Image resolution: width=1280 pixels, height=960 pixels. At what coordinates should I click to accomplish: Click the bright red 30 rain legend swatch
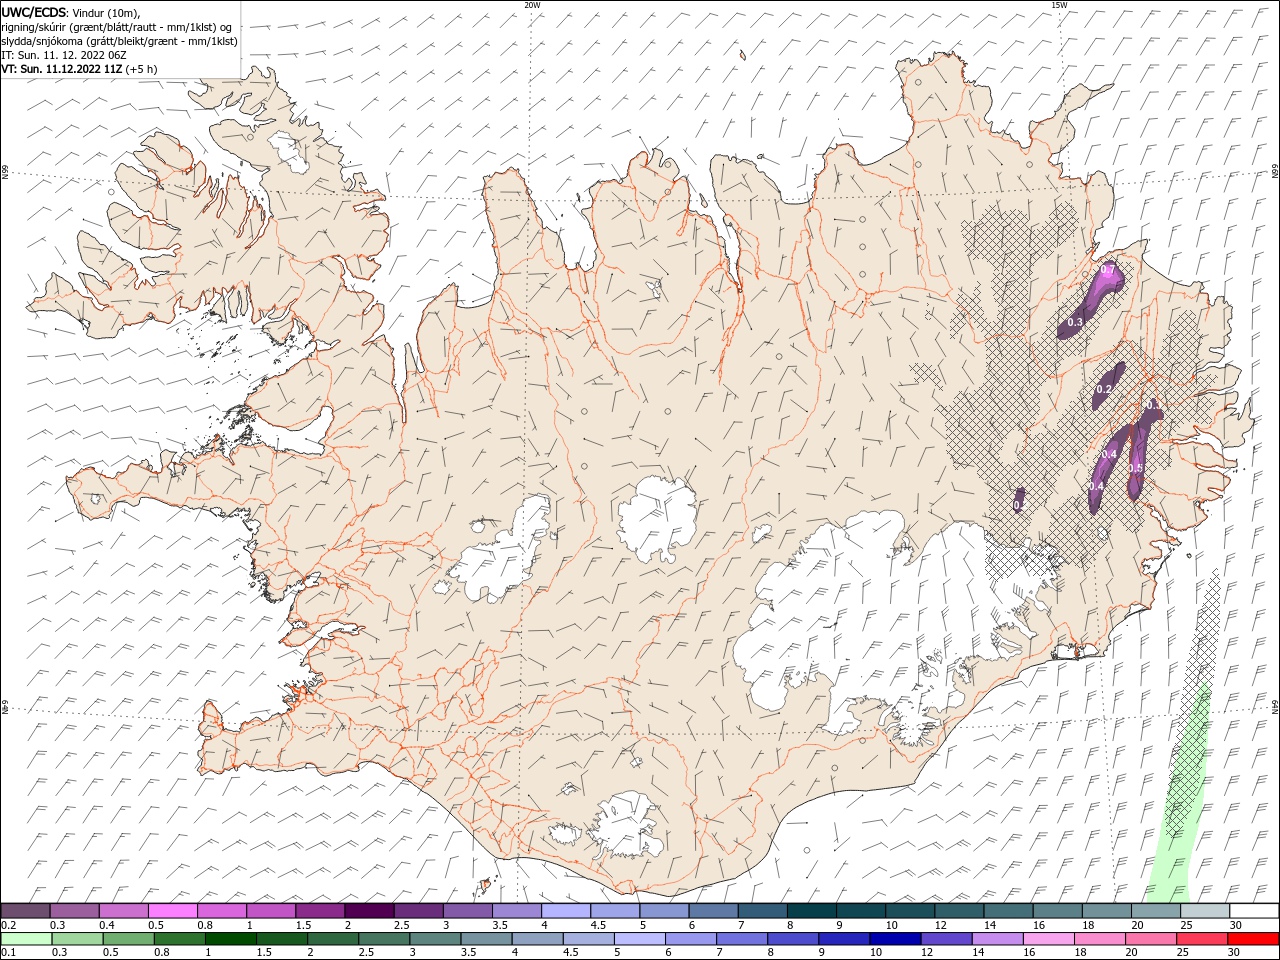pos(1253,939)
